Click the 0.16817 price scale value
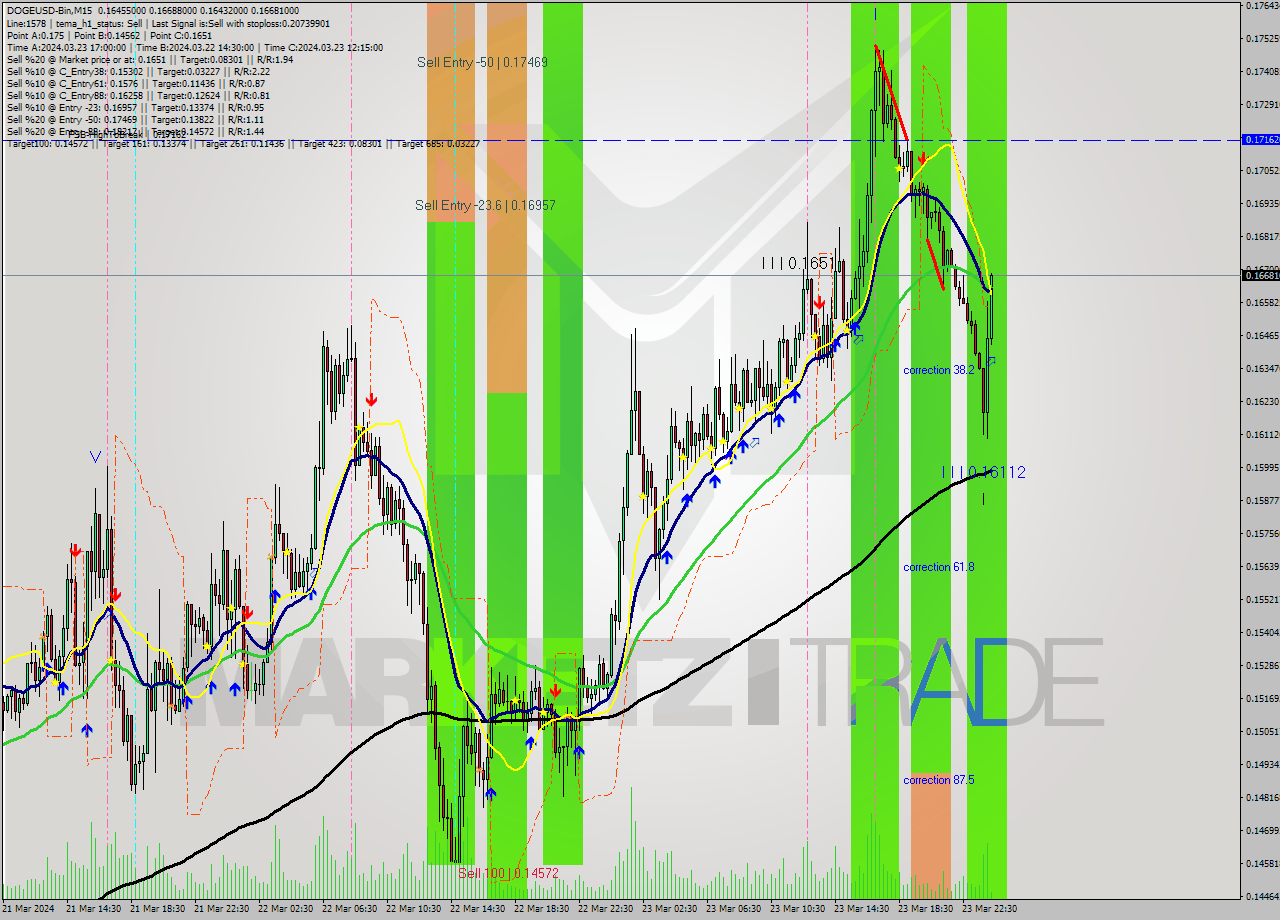1280x920 pixels. (1262, 237)
